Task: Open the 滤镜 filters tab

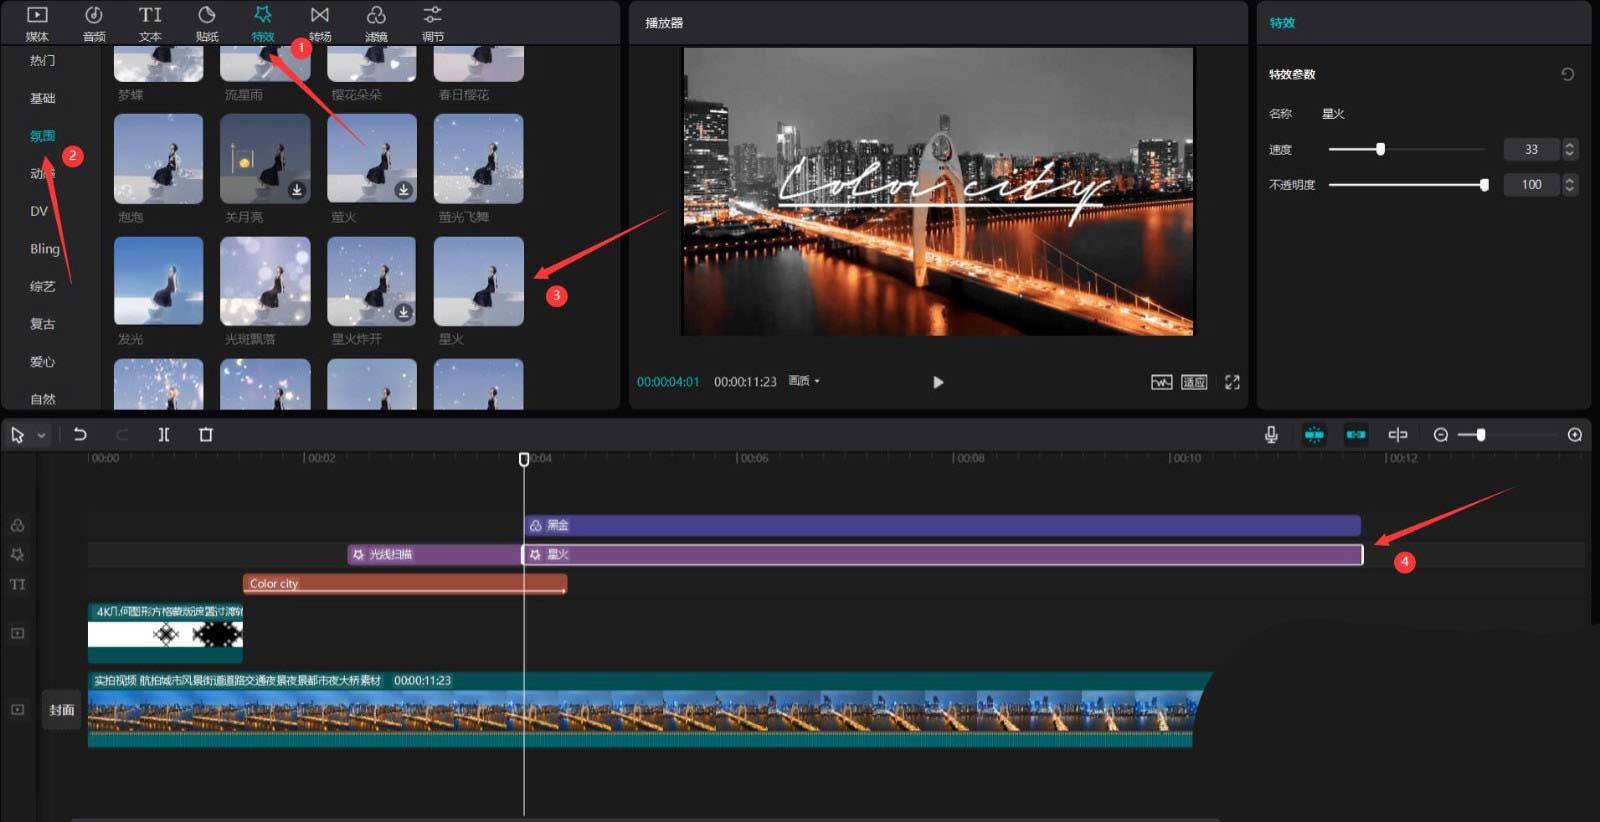Action: [x=376, y=23]
